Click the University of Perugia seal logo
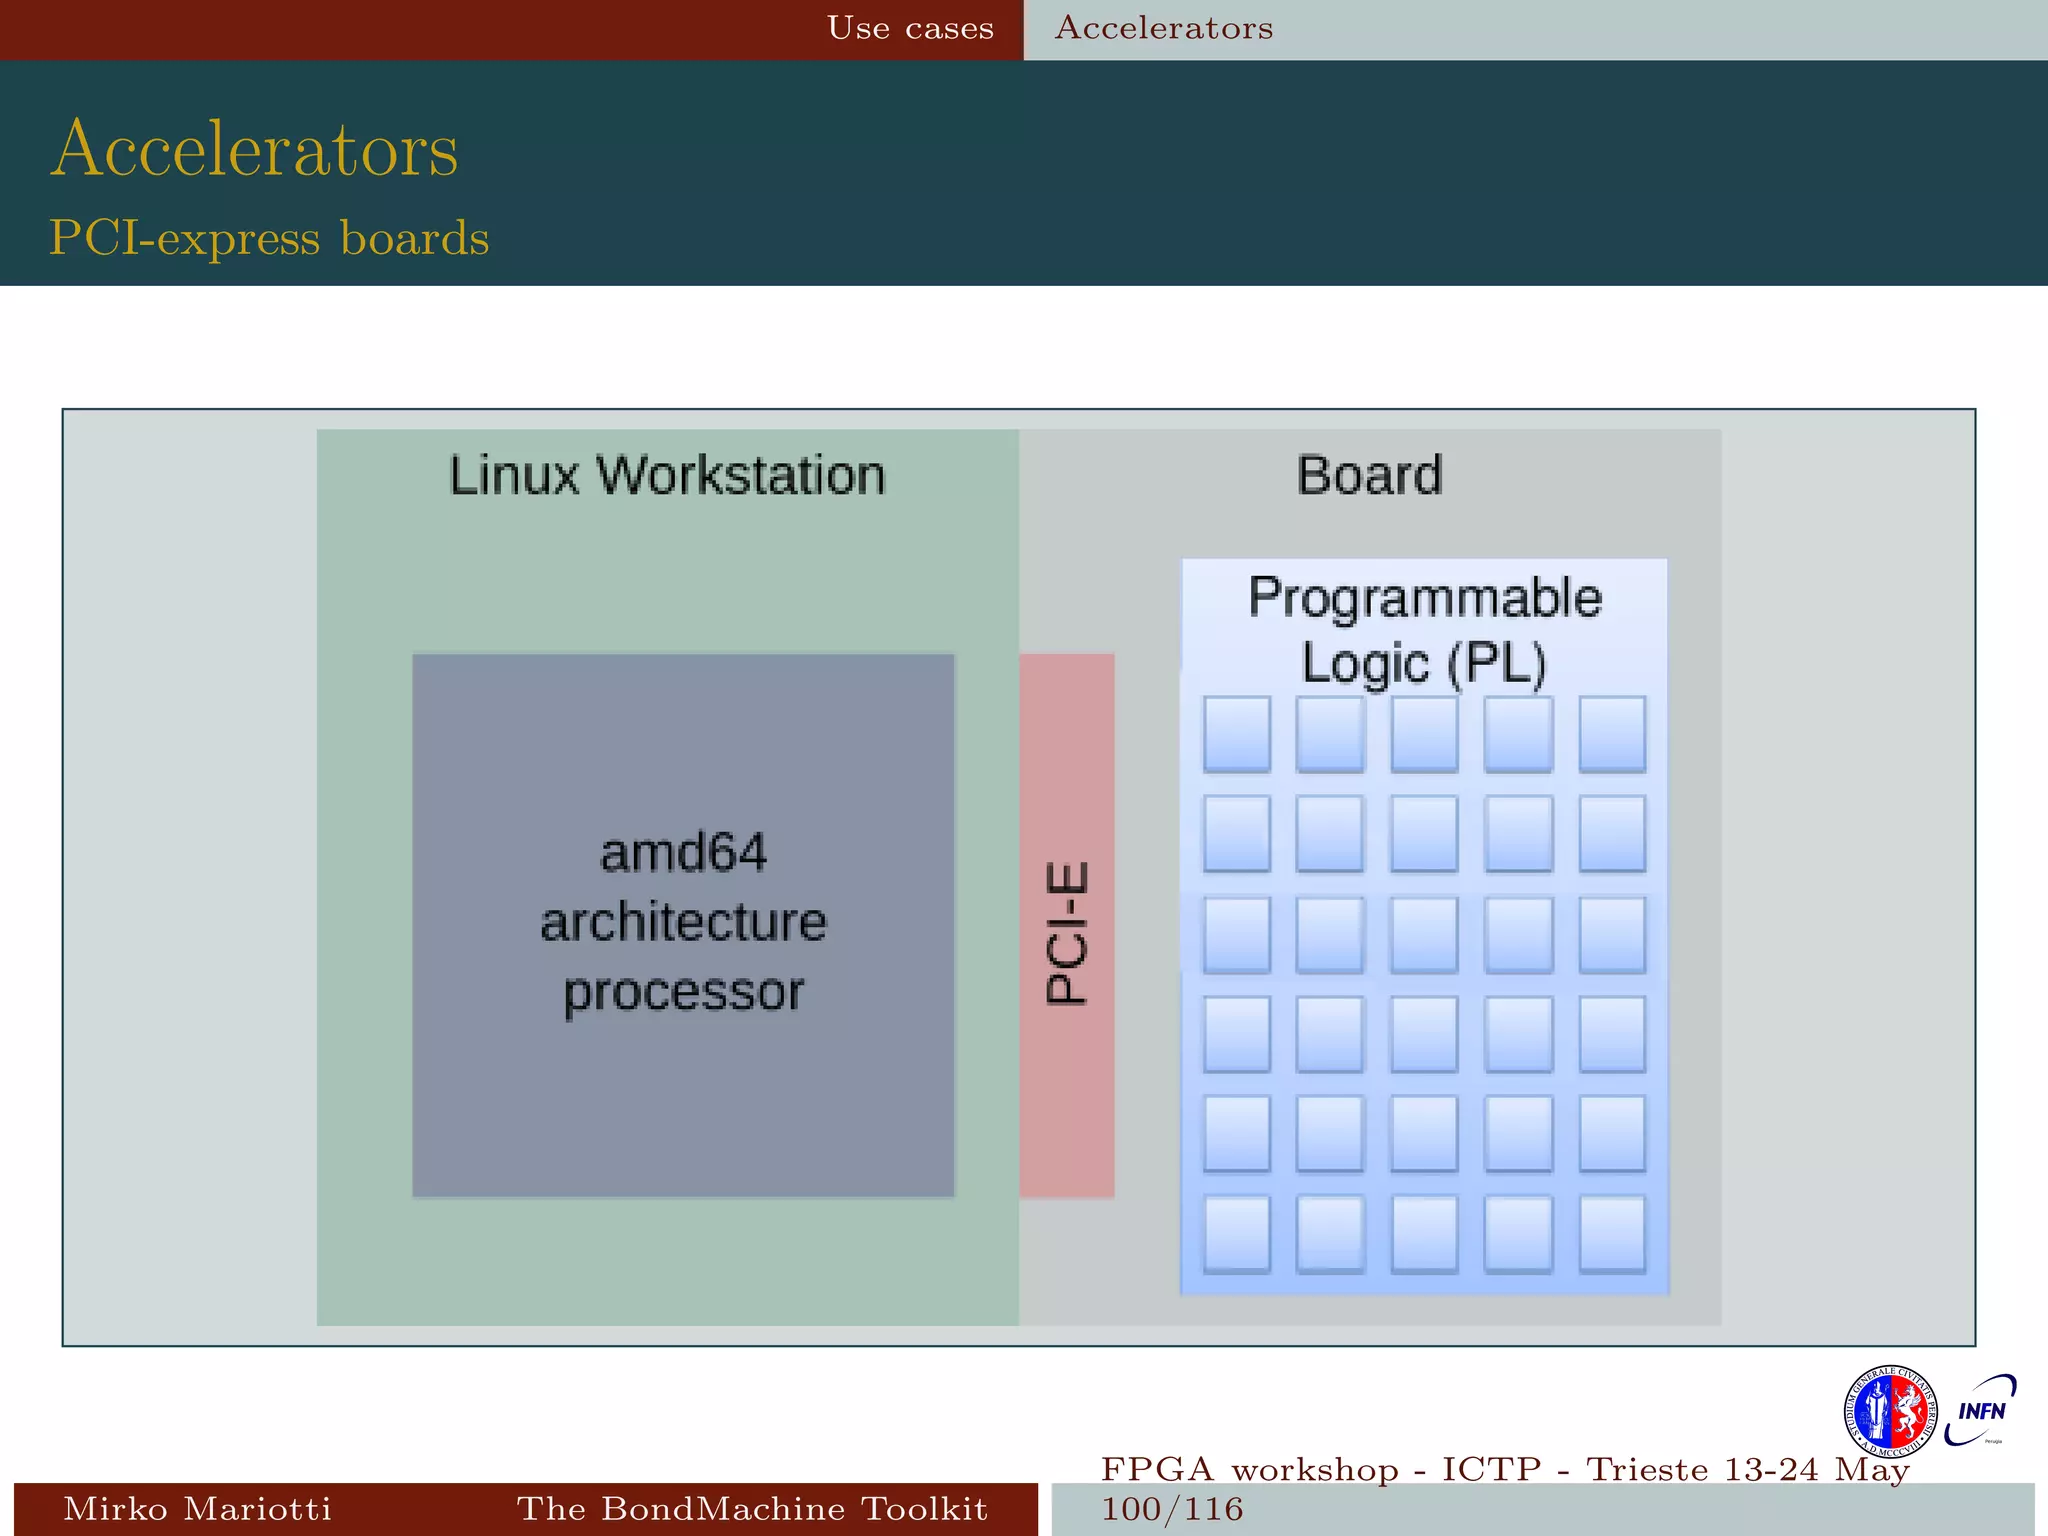The height and width of the screenshot is (1536, 2048). coord(1889,1412)
